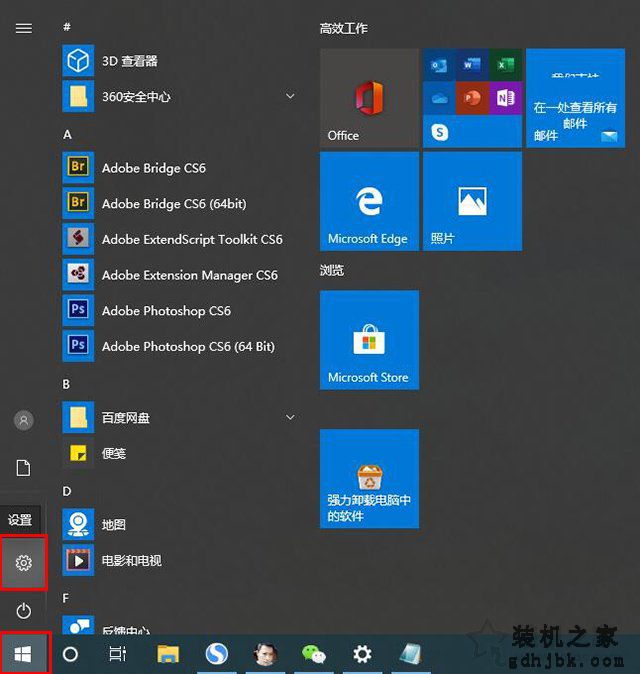Launch Adobe Photoshop CS6 (64 Bit) icon
640x674 pixels.
(78, 346)
